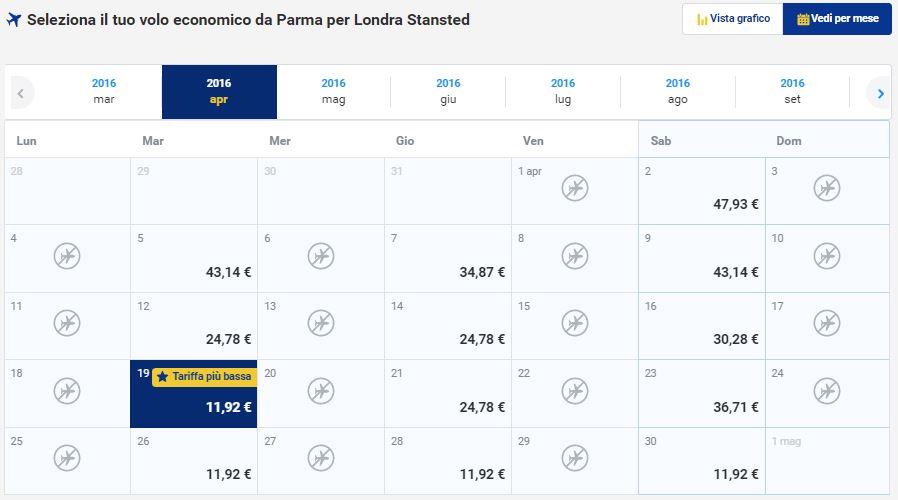Click the airplane icon beside page title
The width and height of the screenshot is (898, 500).
tap(14, 19)
